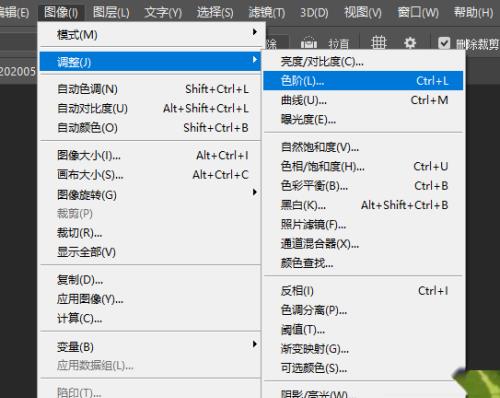The height and width of the screenshot is (398, 500).
Task: Open the crop overlay grid icon
Action: coord(378,43)
